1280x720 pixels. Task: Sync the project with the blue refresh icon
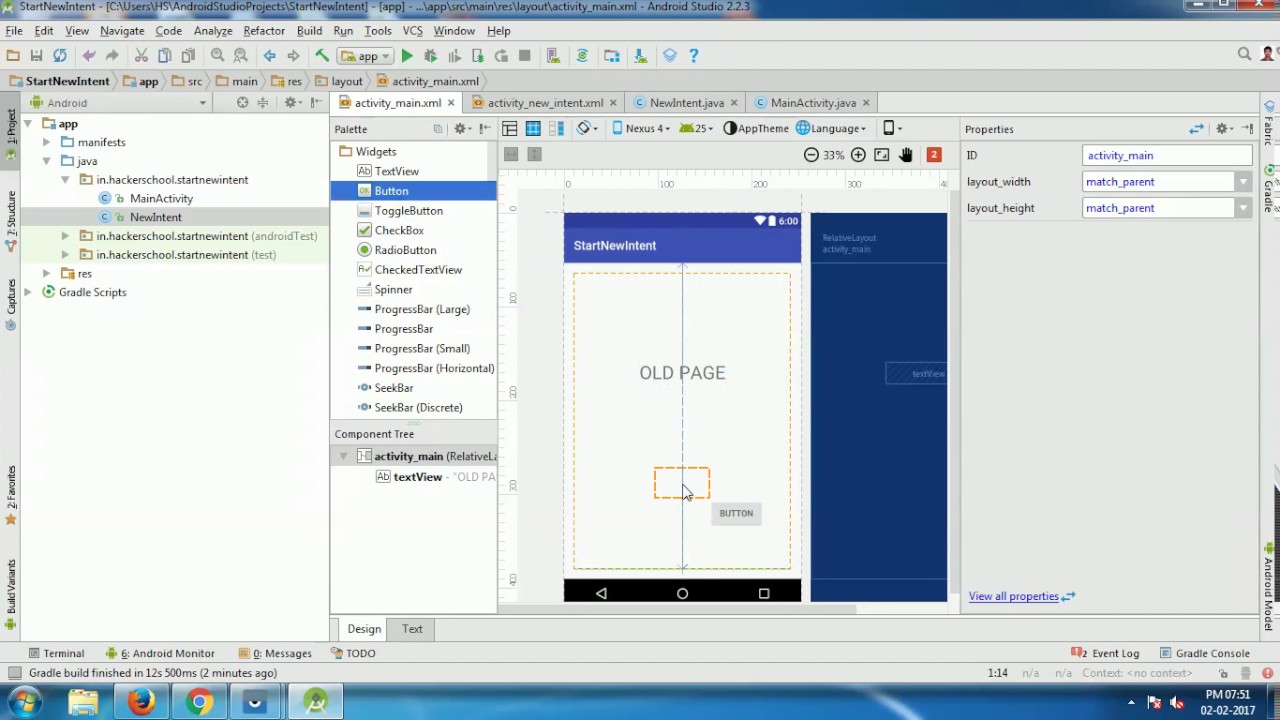click(60, 56)
